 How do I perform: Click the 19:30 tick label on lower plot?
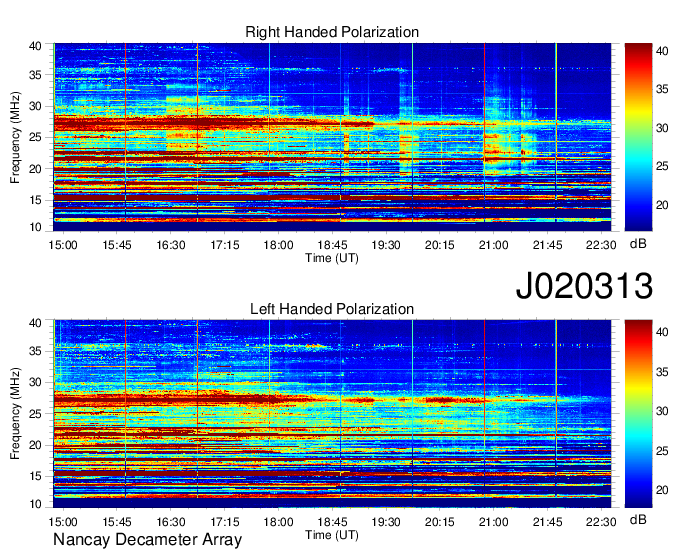point(386,522)
